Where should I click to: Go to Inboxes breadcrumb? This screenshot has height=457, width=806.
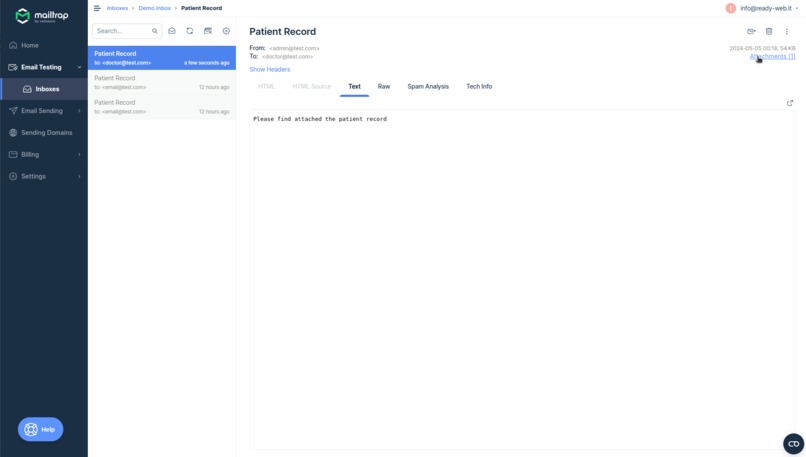(x=117, y=8)
